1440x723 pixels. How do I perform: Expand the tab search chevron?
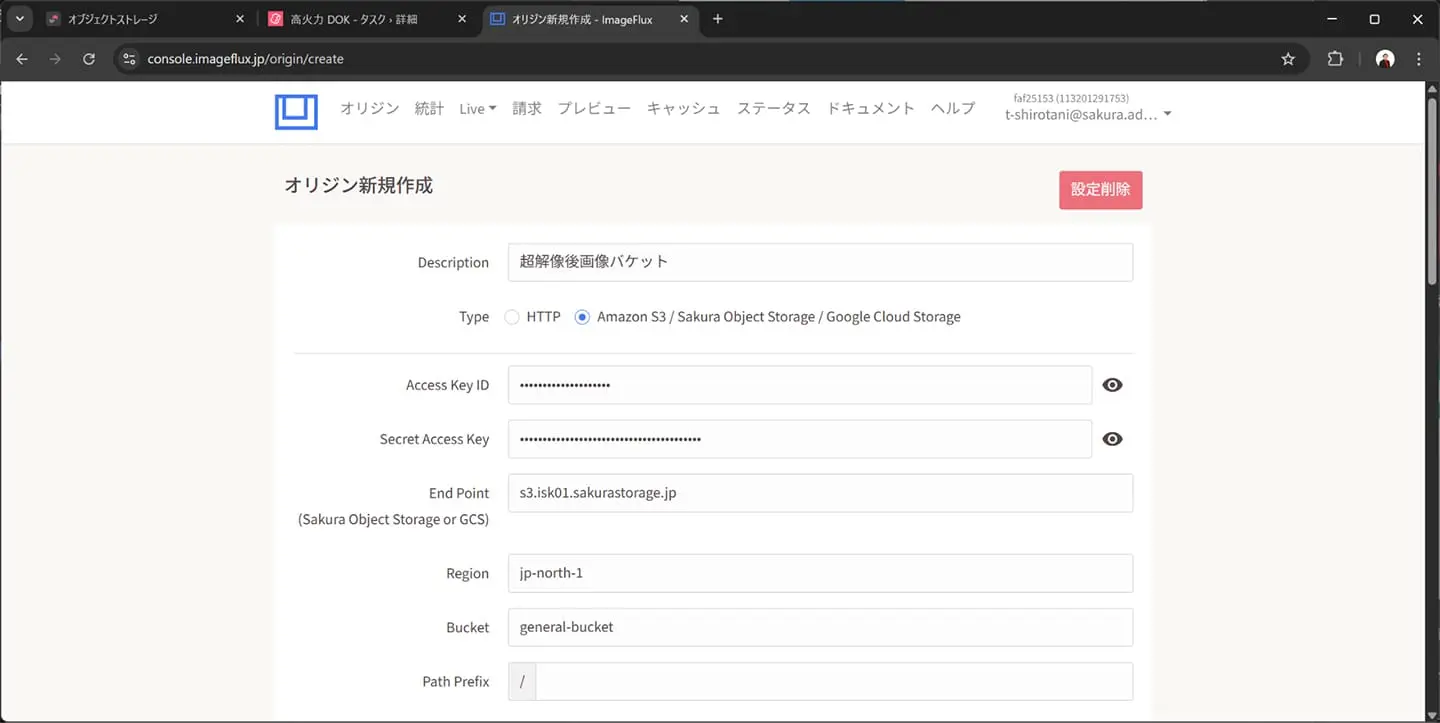19,19
